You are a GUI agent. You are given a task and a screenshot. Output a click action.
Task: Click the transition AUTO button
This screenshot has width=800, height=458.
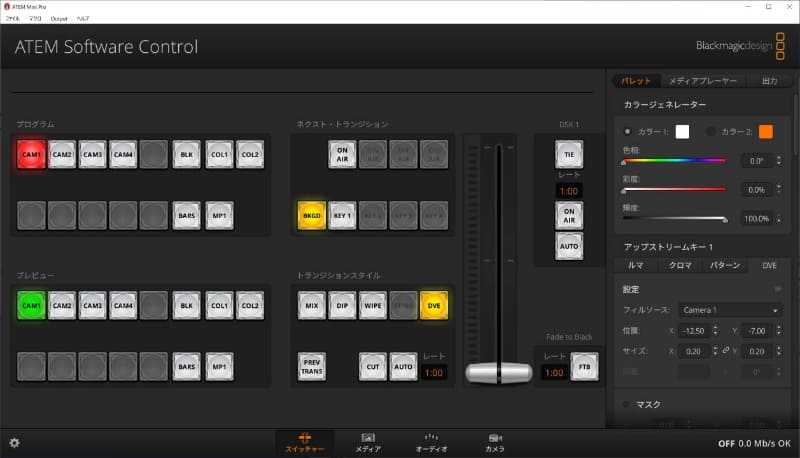403,366
